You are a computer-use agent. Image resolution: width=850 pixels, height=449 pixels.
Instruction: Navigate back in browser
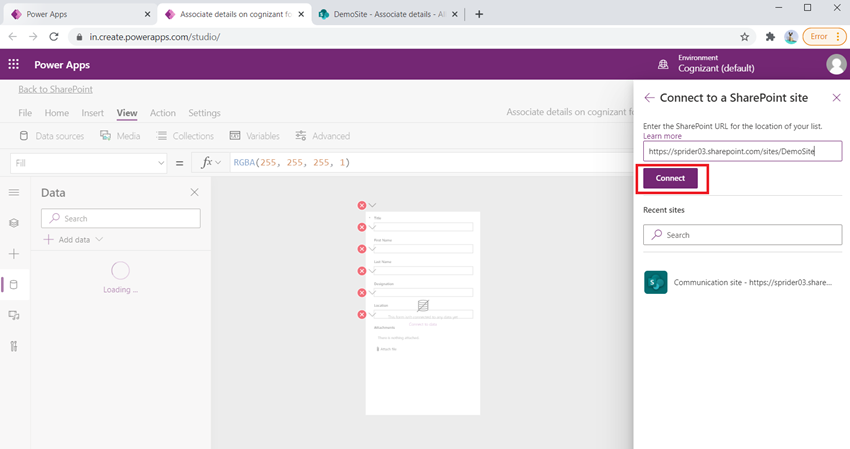[x=12, y=37]
